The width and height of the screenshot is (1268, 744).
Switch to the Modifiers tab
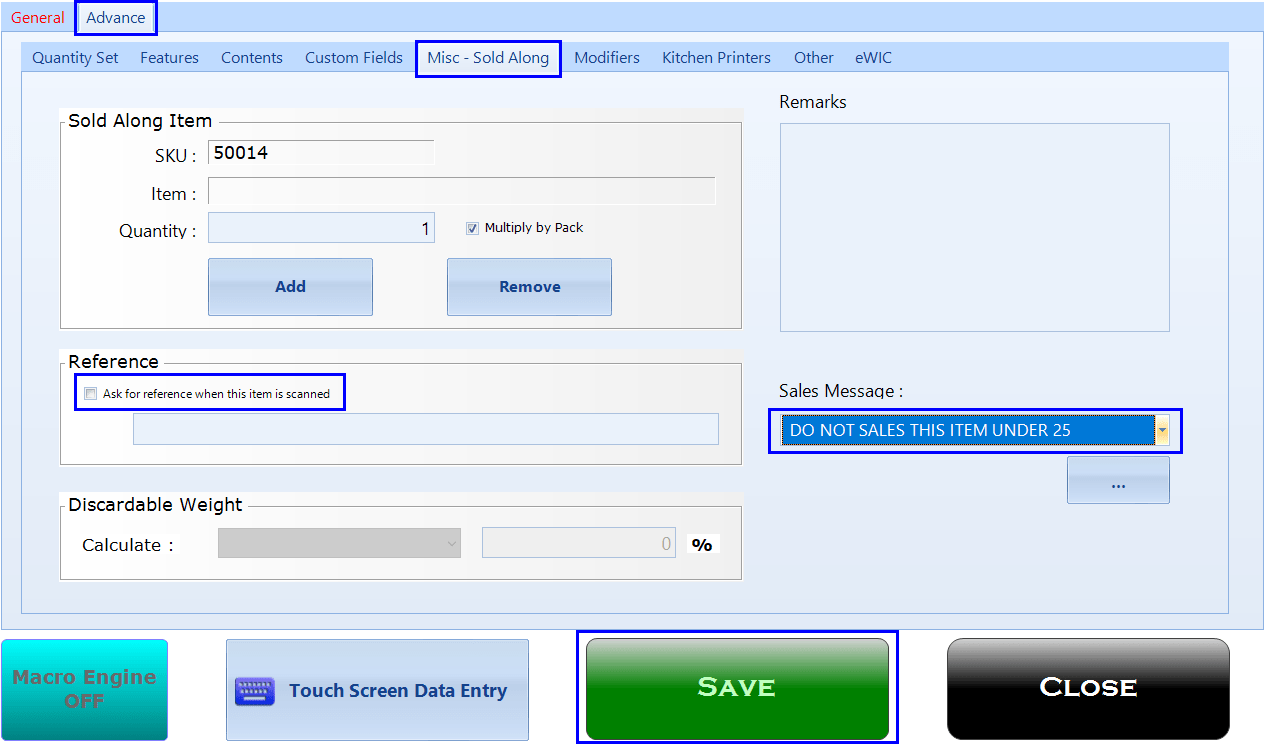[x=607, y=58]
